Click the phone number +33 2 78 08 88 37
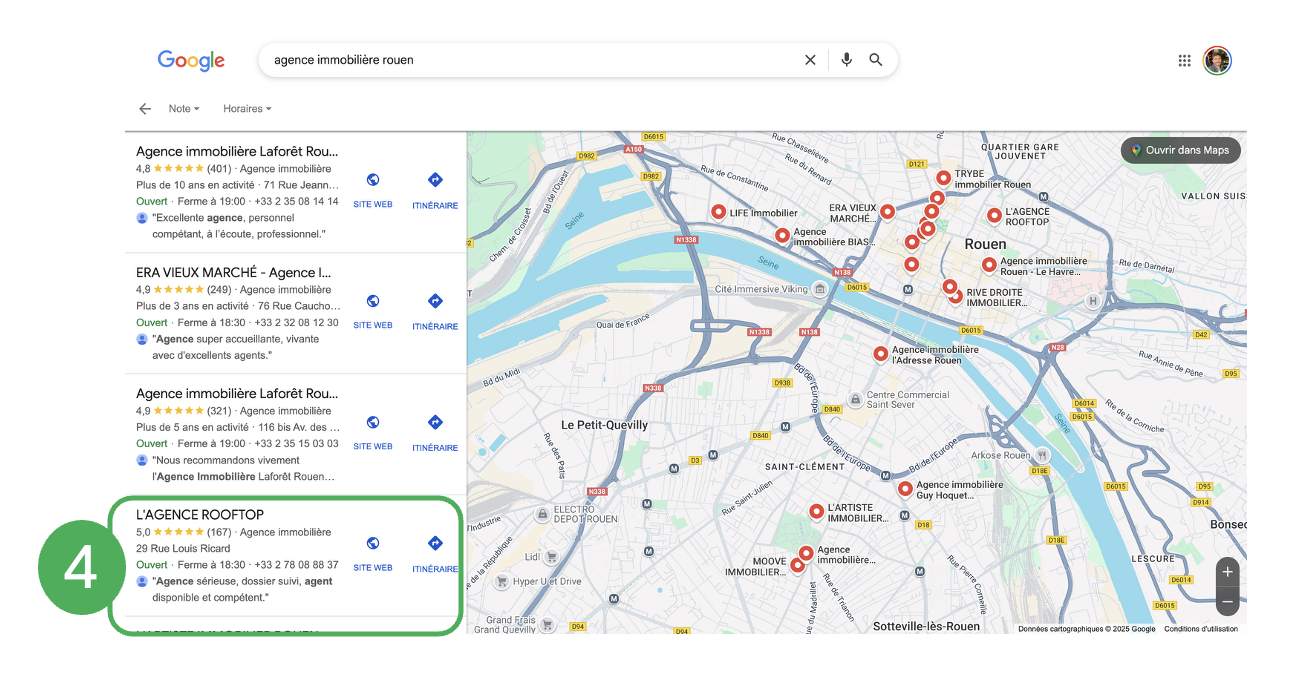The height and width of the screenshot is (674, 1308). point(296,565)
